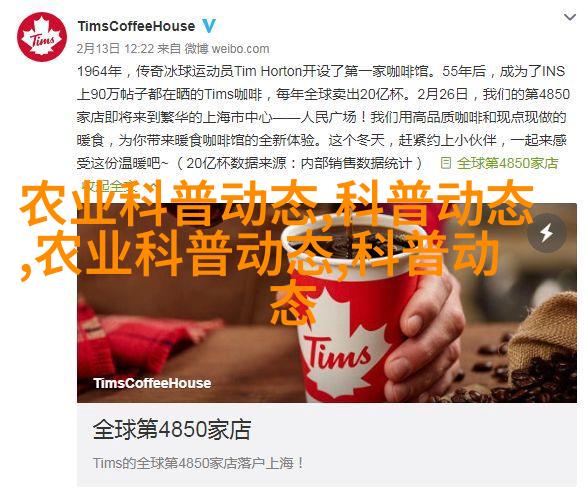
Task: Click the TimsCoffeeHouse watermark on the photo
Action: (152, 383)
